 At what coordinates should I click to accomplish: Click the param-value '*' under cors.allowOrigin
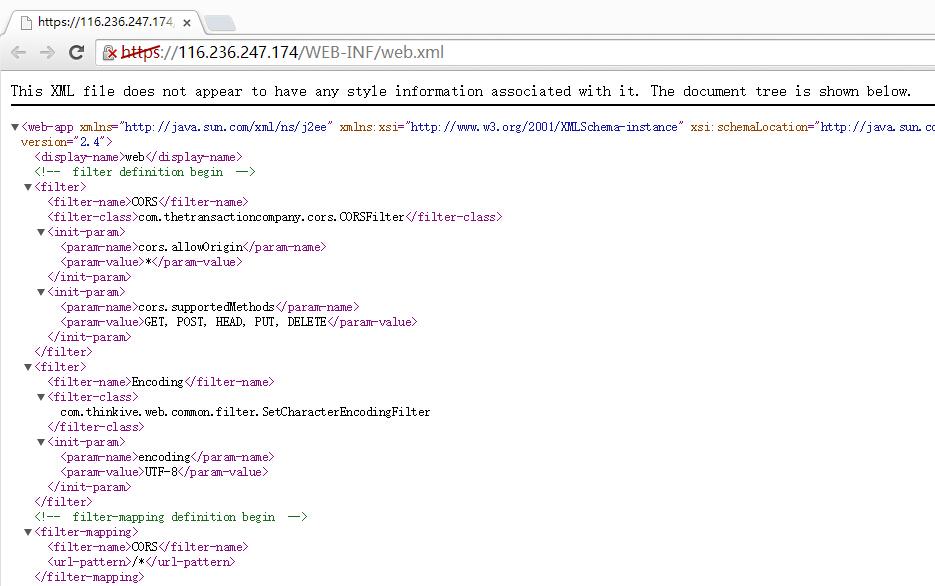pyautogui.click(x=148, y=262)
